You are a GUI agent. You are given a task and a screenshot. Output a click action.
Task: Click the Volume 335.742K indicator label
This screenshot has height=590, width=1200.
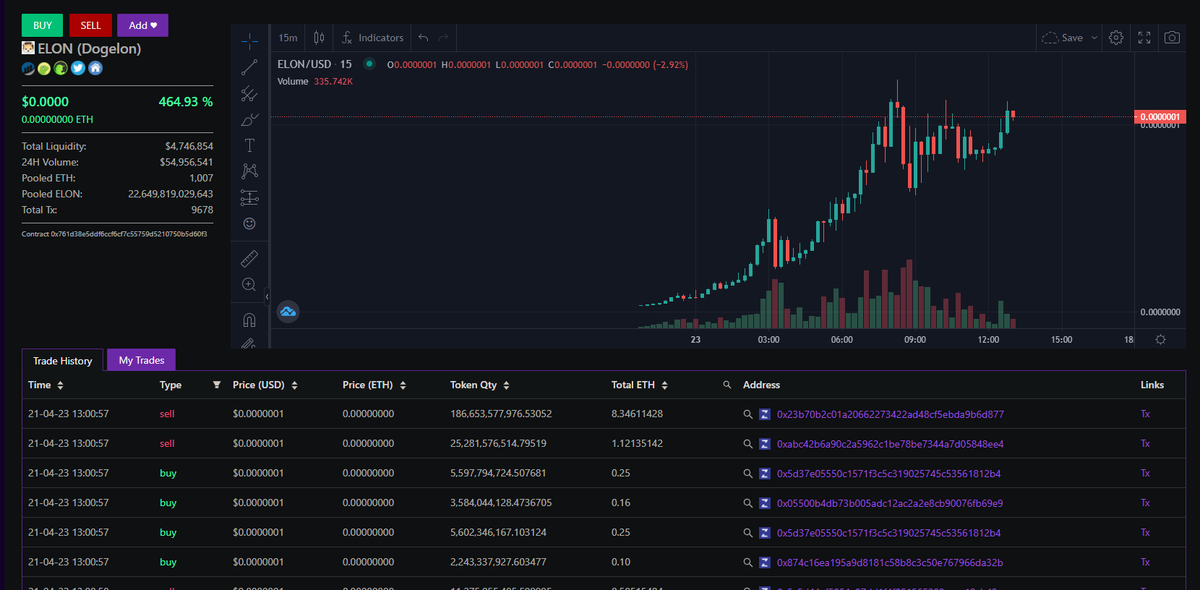point(315,81)
